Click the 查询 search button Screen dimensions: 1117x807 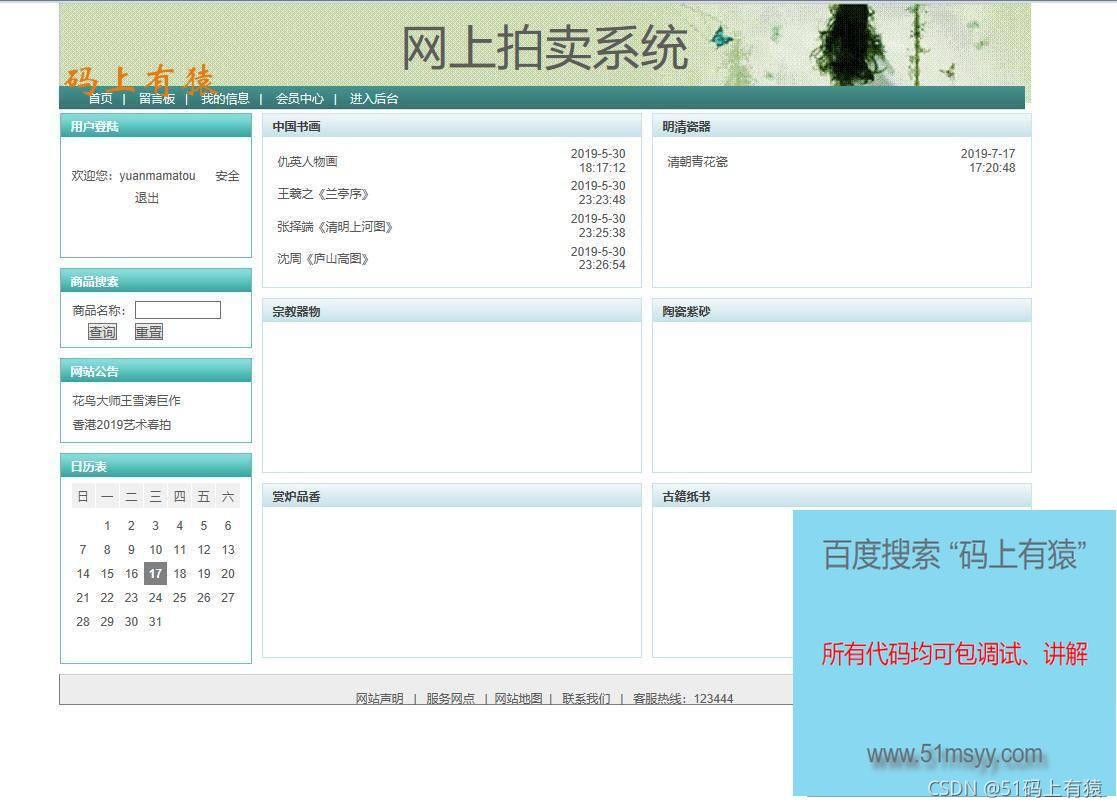pyautogui.click(x=102, y=331)
